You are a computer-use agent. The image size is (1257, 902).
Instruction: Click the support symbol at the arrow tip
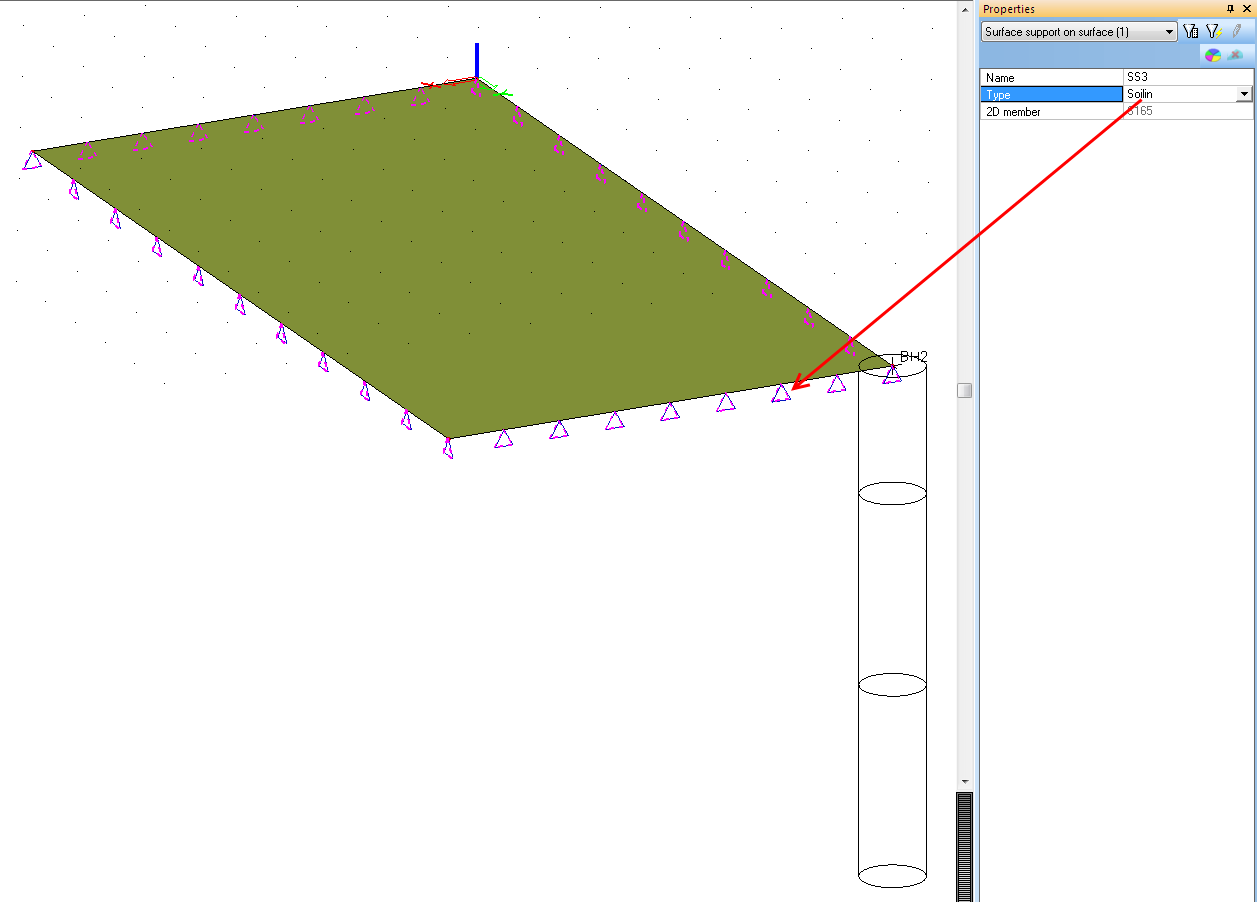(x=781, y=395)
